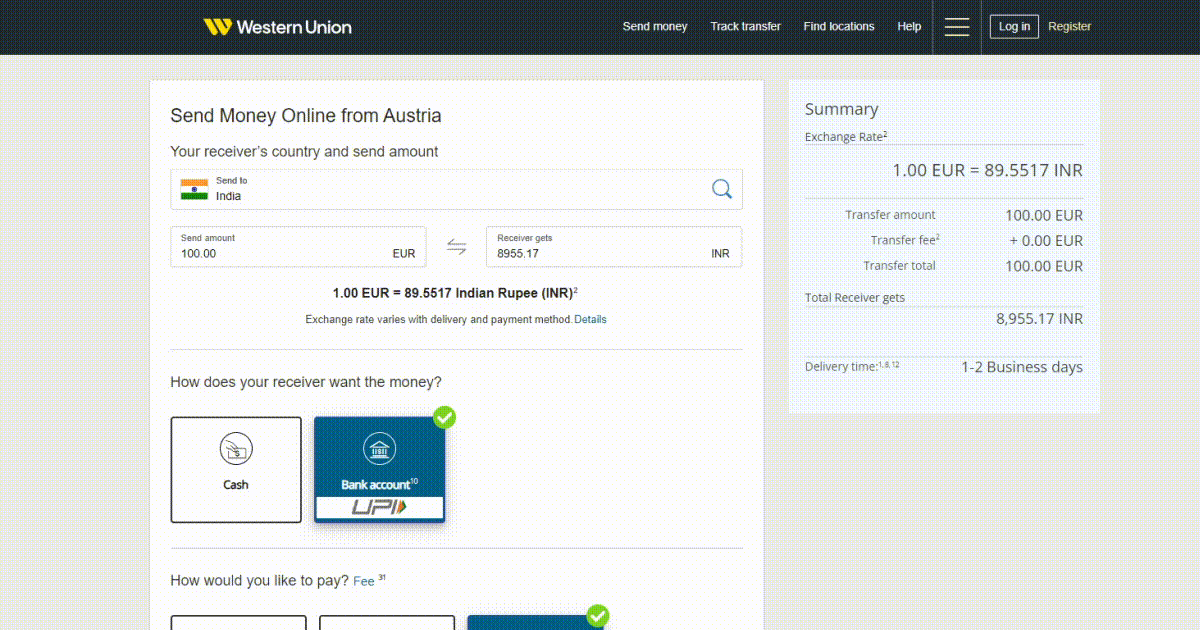The width and height of the screenshot is (1200, 630).
Task: Open the Western Union logo homepage
Action: (277, 27)
